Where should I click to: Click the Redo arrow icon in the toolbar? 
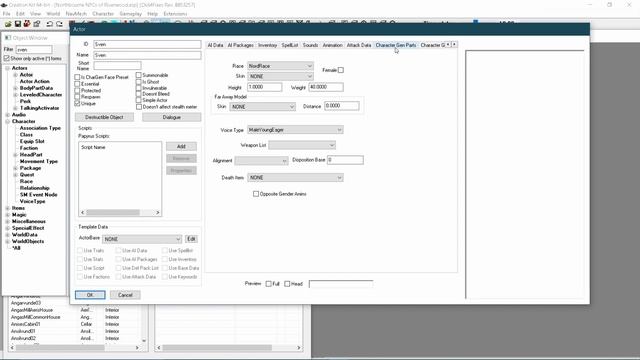pyautogui.click(x=60, y=24)
